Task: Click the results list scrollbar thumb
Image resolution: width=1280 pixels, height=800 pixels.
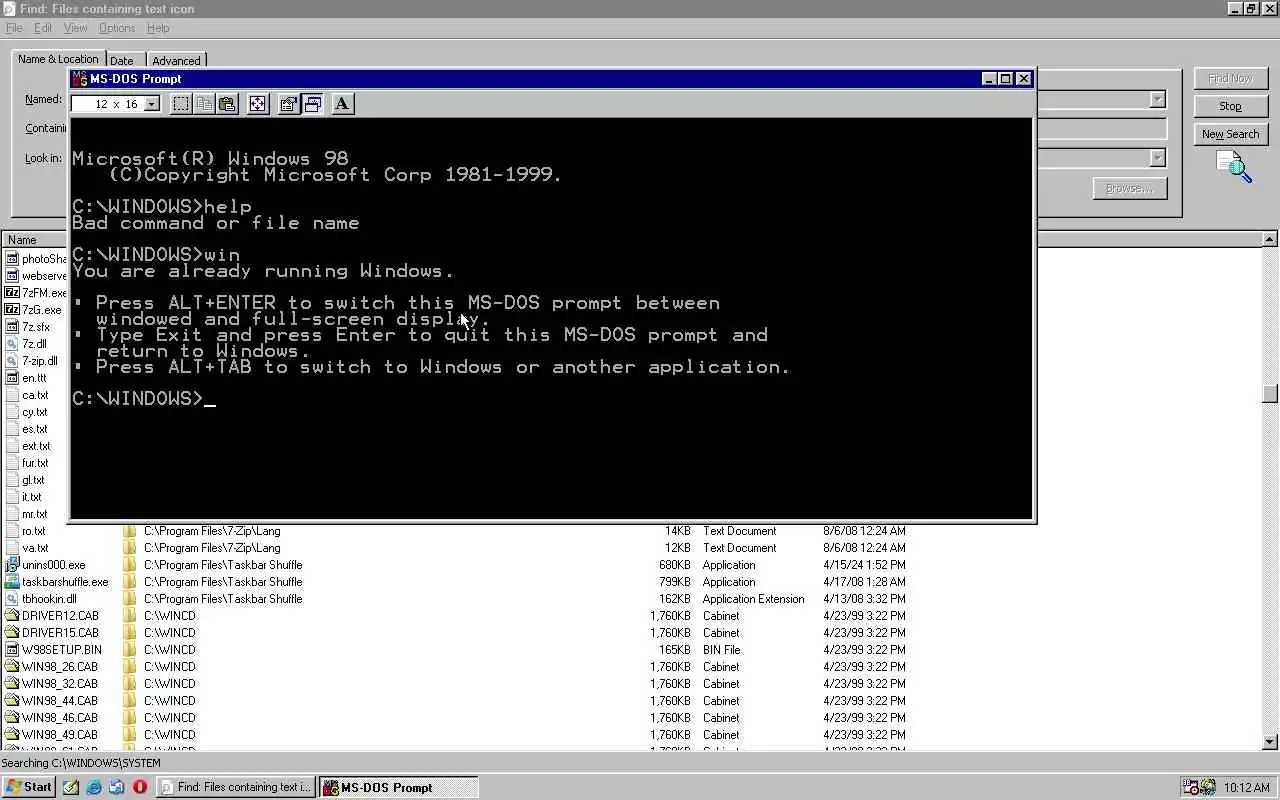Action: click(1270, 394)
